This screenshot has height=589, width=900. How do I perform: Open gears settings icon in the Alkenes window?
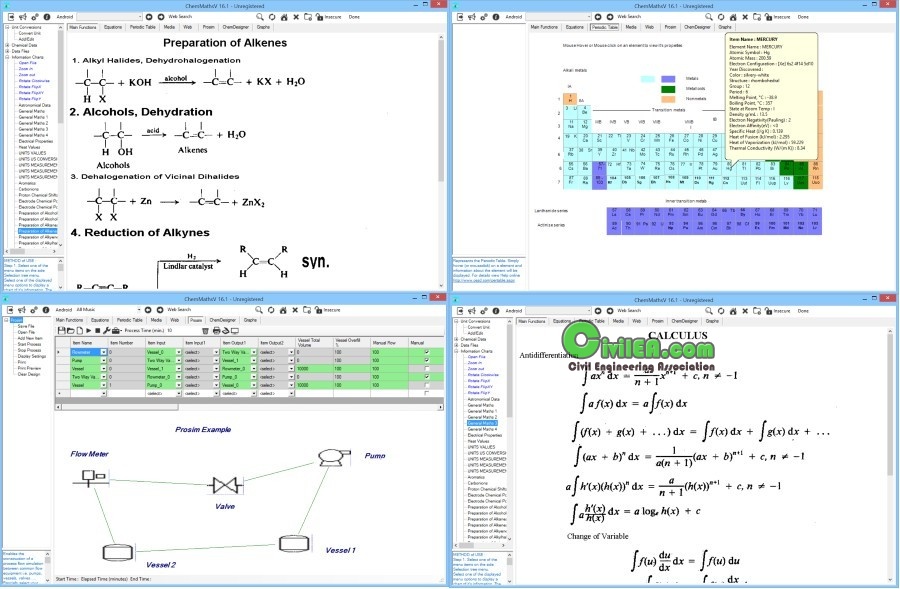(36, 17)
